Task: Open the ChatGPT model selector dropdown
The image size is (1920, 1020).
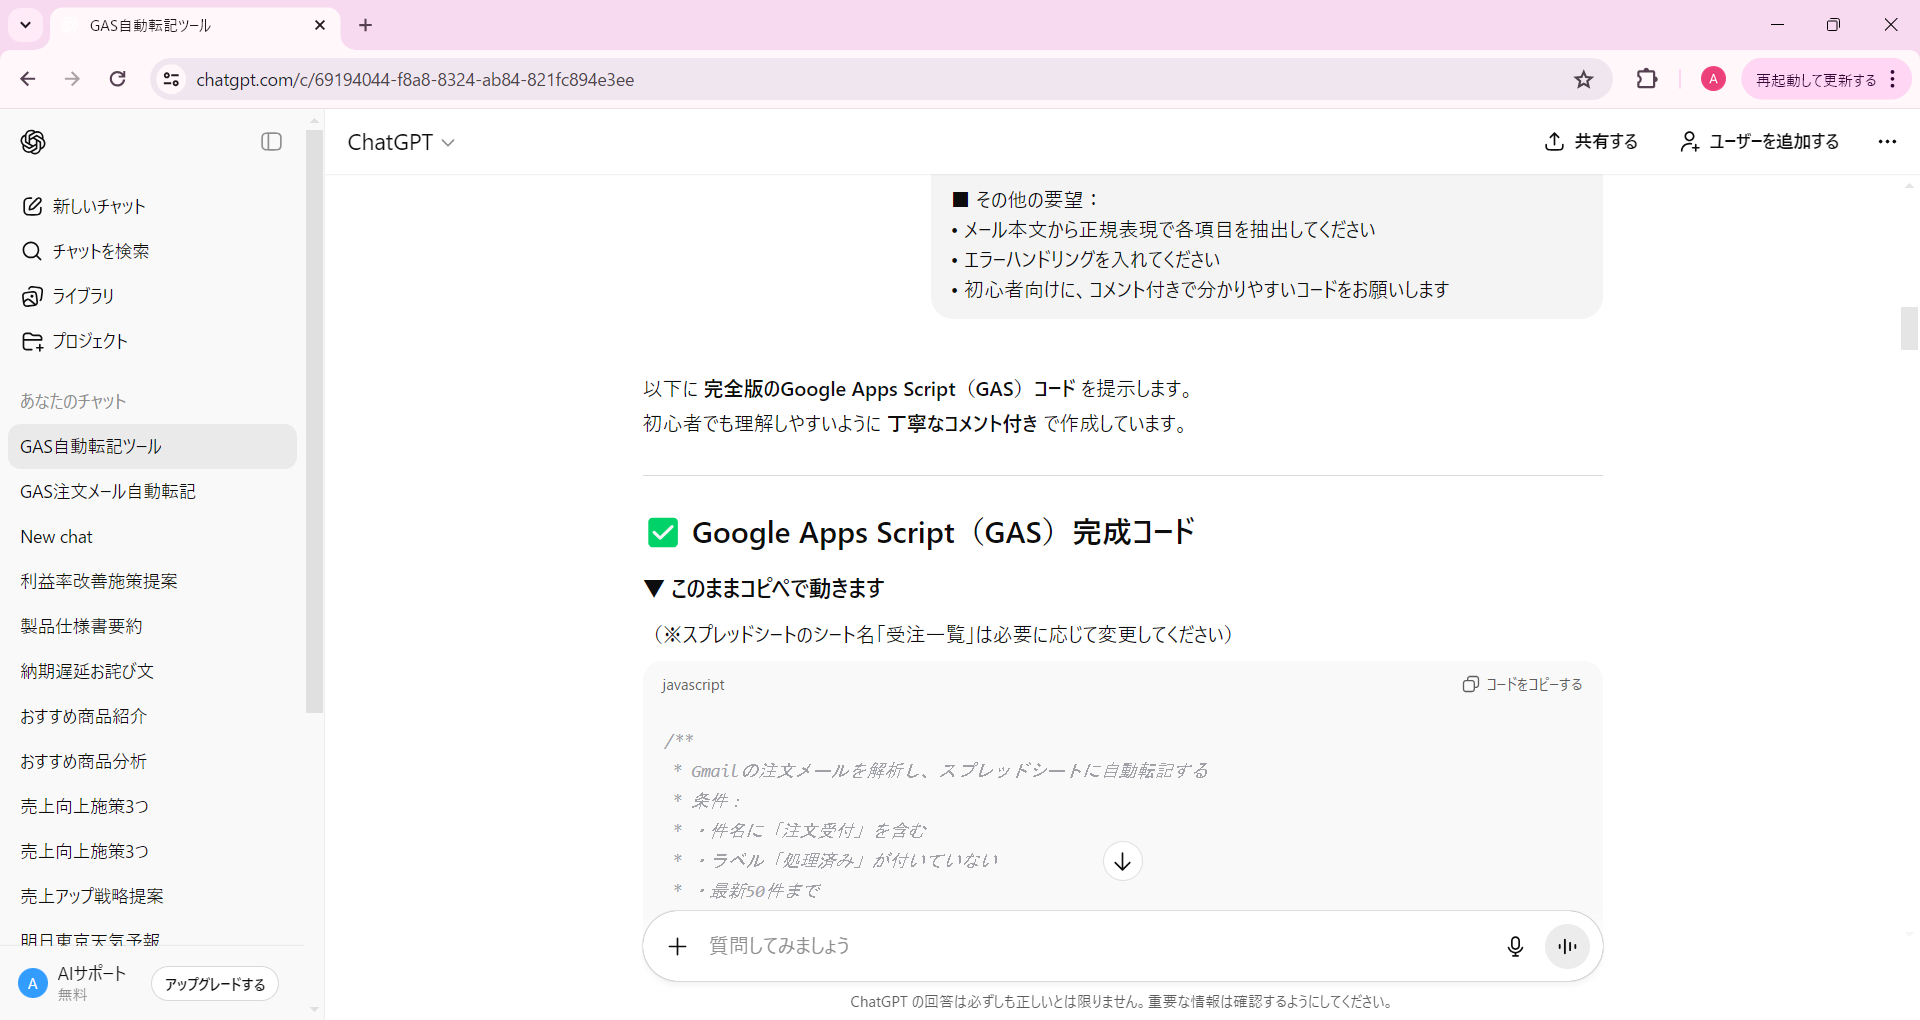Action: pyautogui.click(x=401, y=142)
